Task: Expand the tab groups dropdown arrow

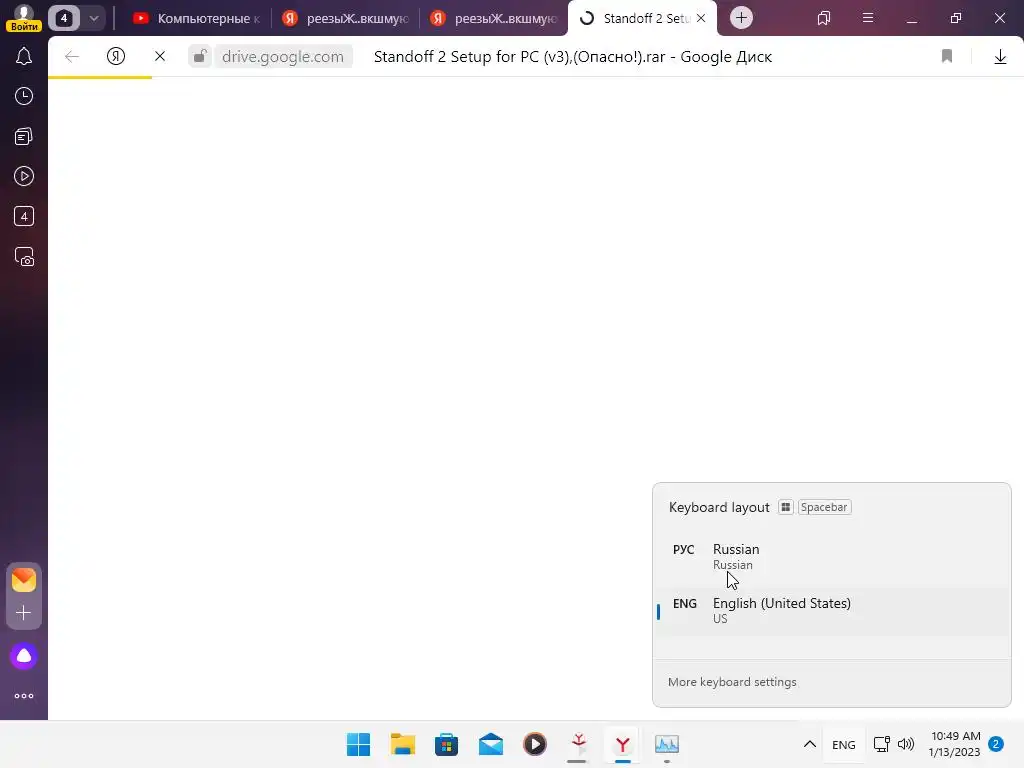Action: [94, 18]
